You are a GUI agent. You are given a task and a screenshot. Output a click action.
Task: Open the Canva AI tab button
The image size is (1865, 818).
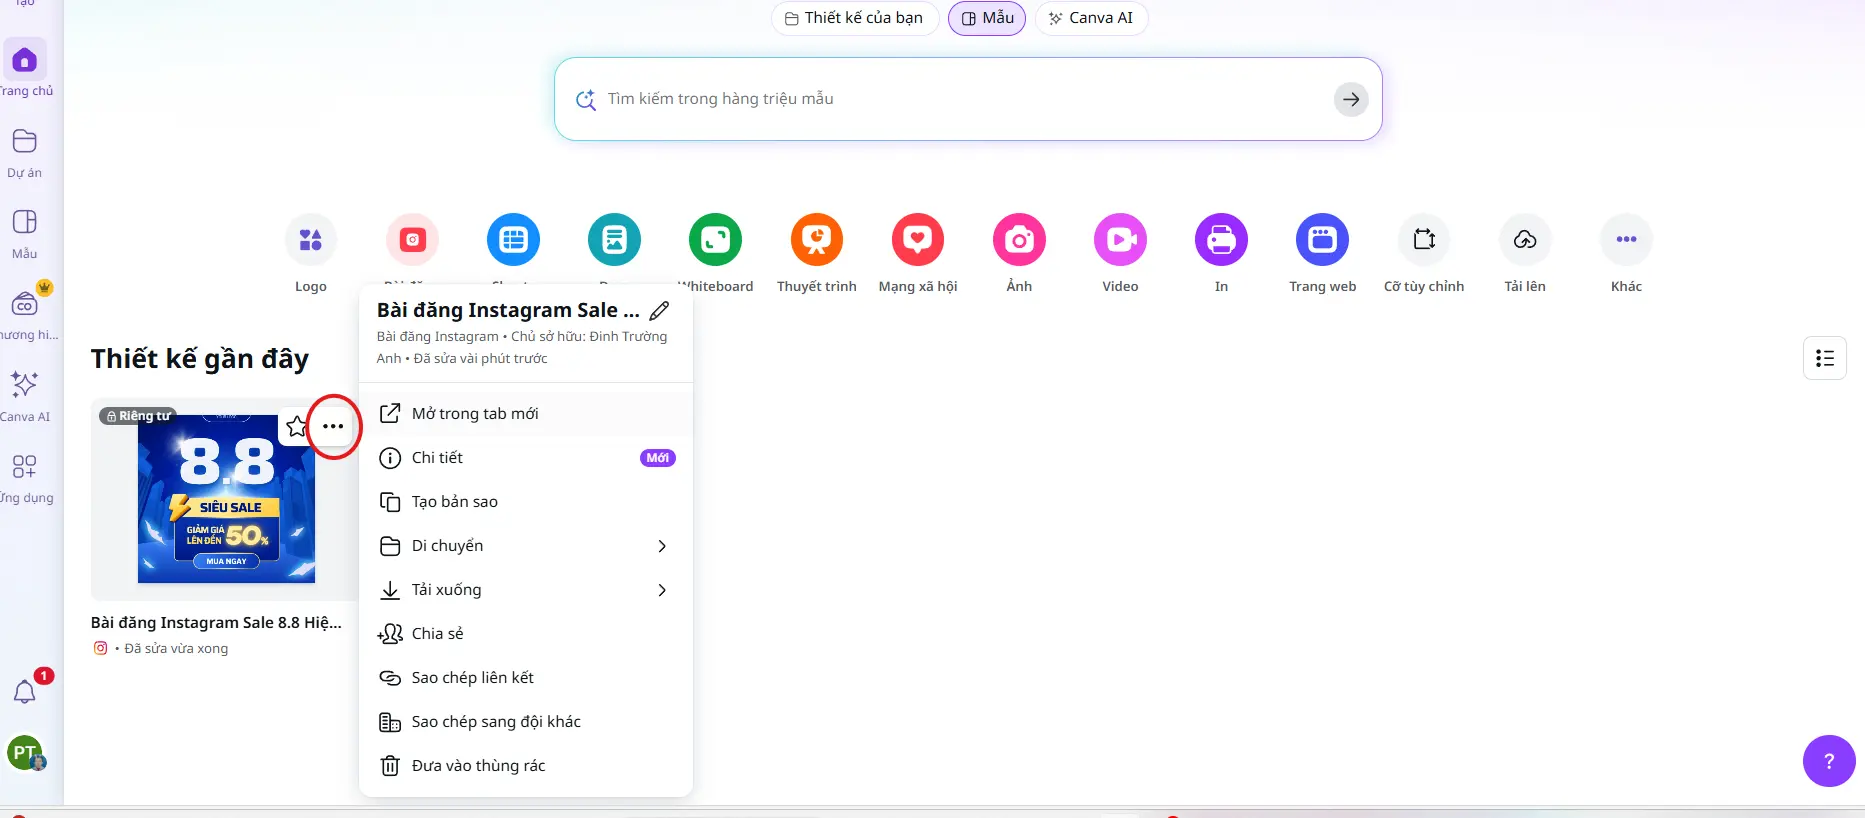[1091, 18]
